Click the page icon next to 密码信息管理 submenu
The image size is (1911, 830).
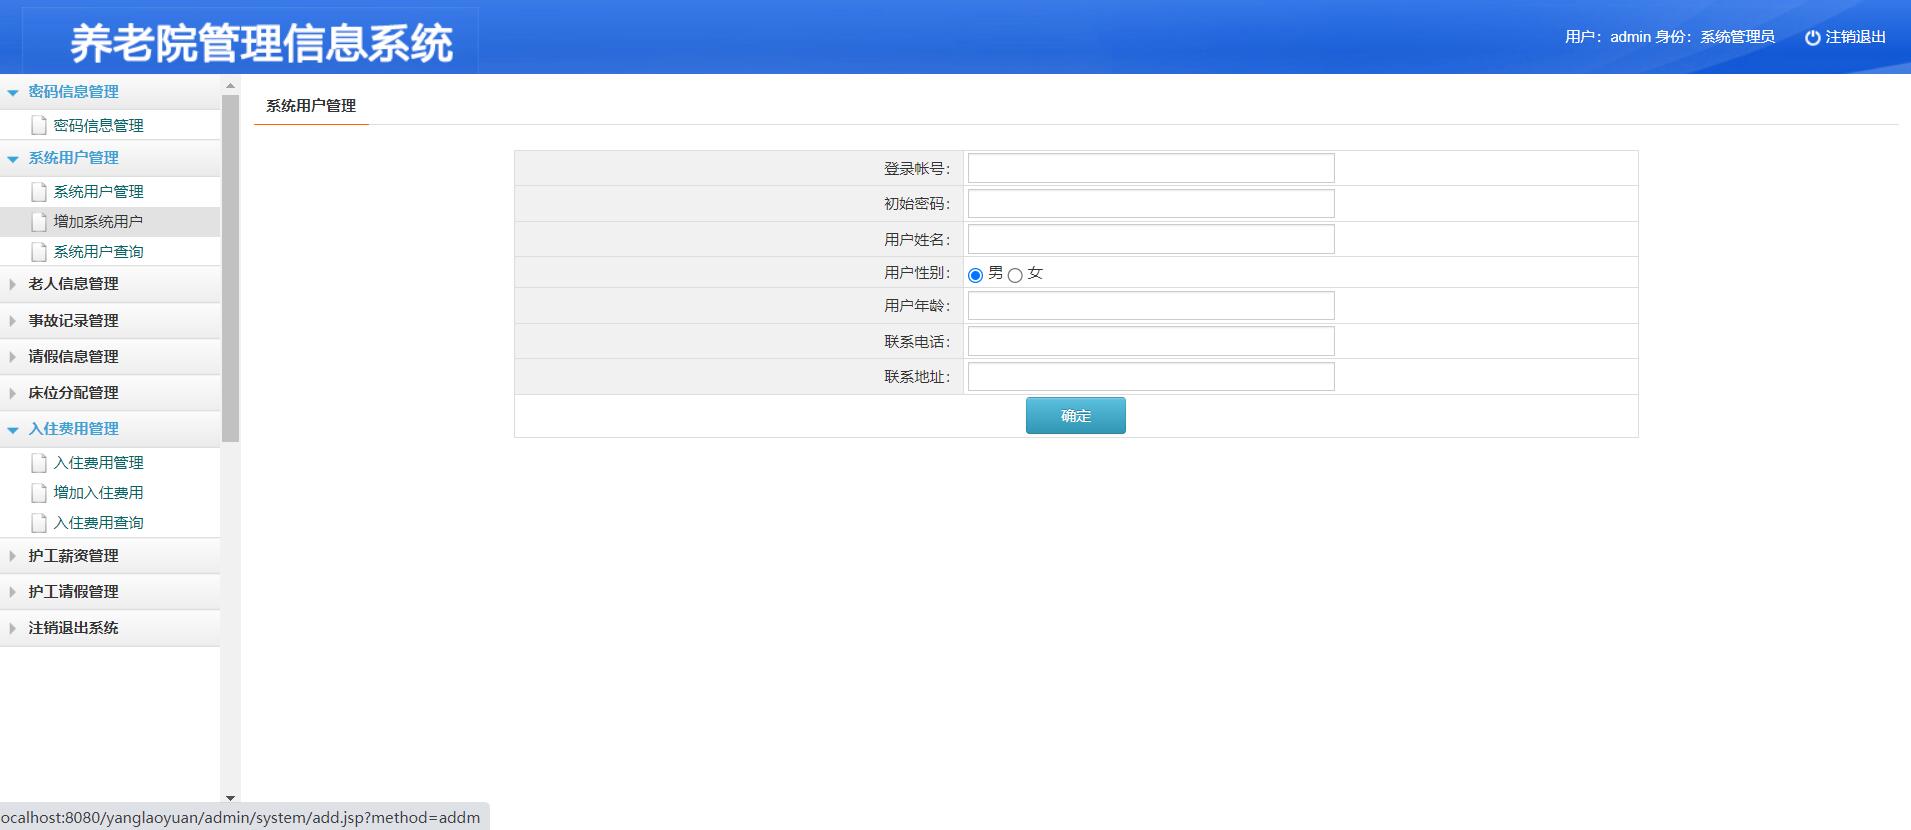39,125
